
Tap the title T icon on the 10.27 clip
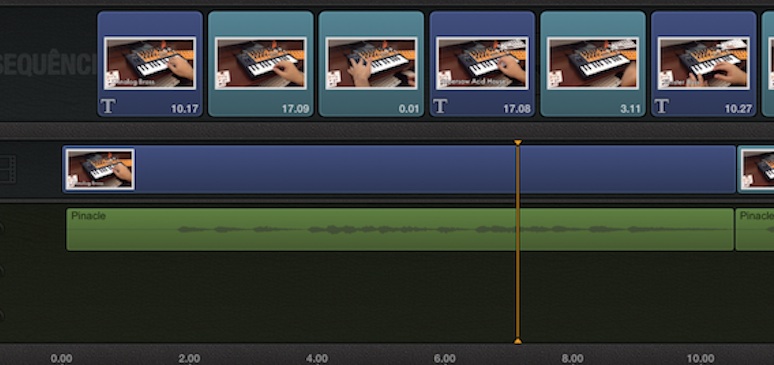coord(661,106)
